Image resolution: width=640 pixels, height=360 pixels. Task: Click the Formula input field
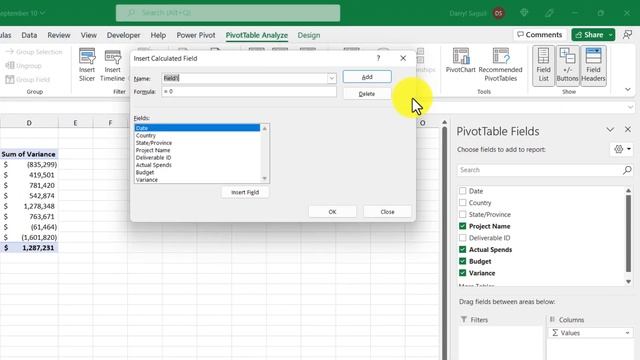pos(249,91)
